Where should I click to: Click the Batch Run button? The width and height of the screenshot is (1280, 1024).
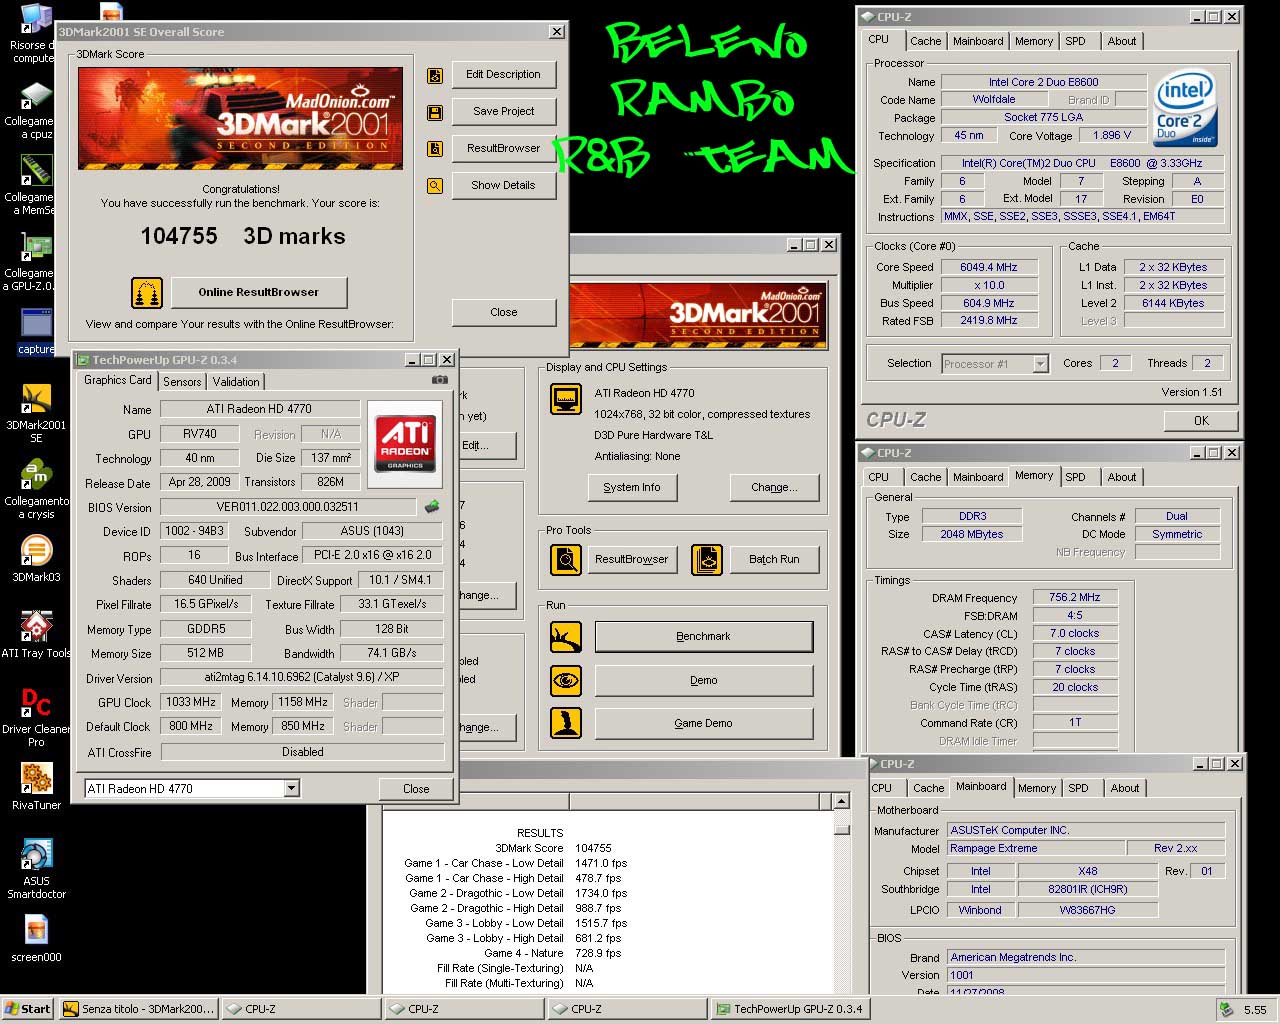pyautogui.click(x=774, y=559)
